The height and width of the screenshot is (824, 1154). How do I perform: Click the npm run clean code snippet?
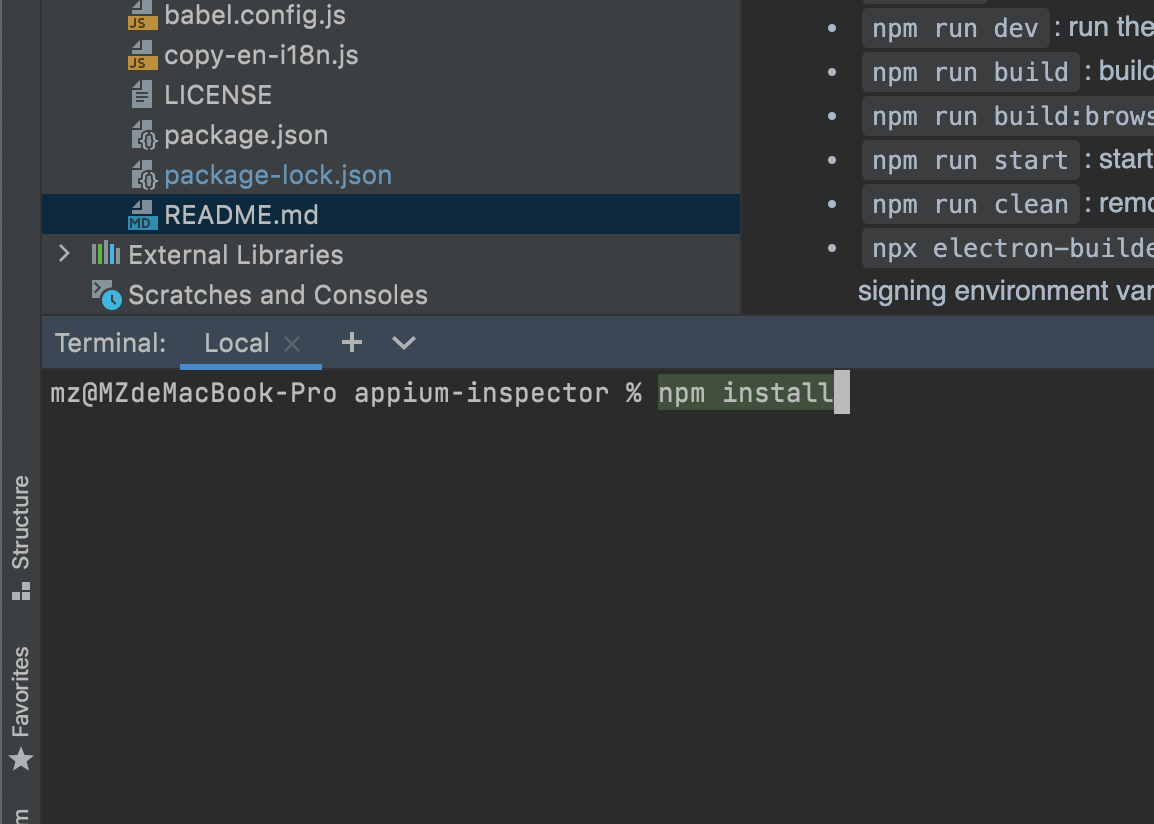click(x=970, y=204)
